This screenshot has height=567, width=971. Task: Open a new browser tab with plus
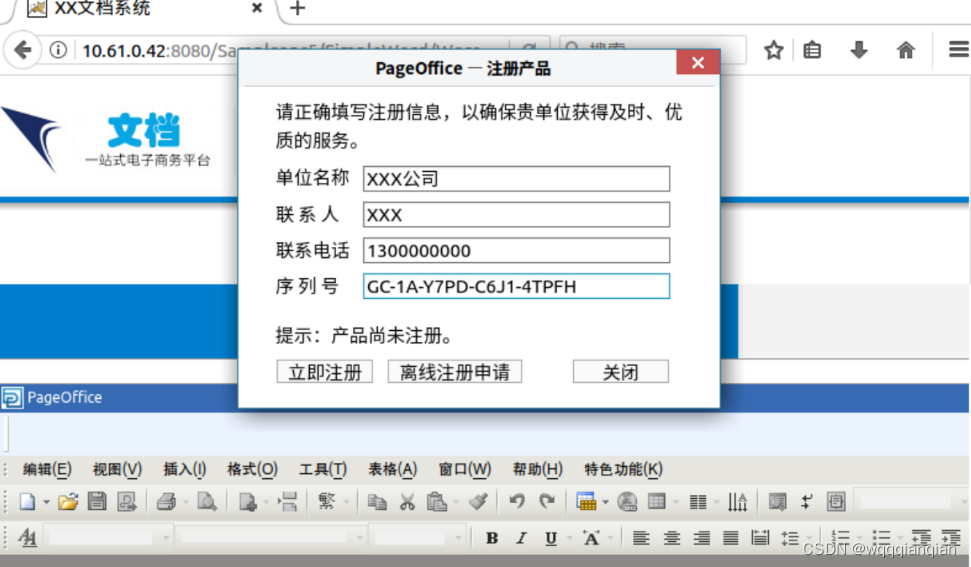tap(298, 8)
